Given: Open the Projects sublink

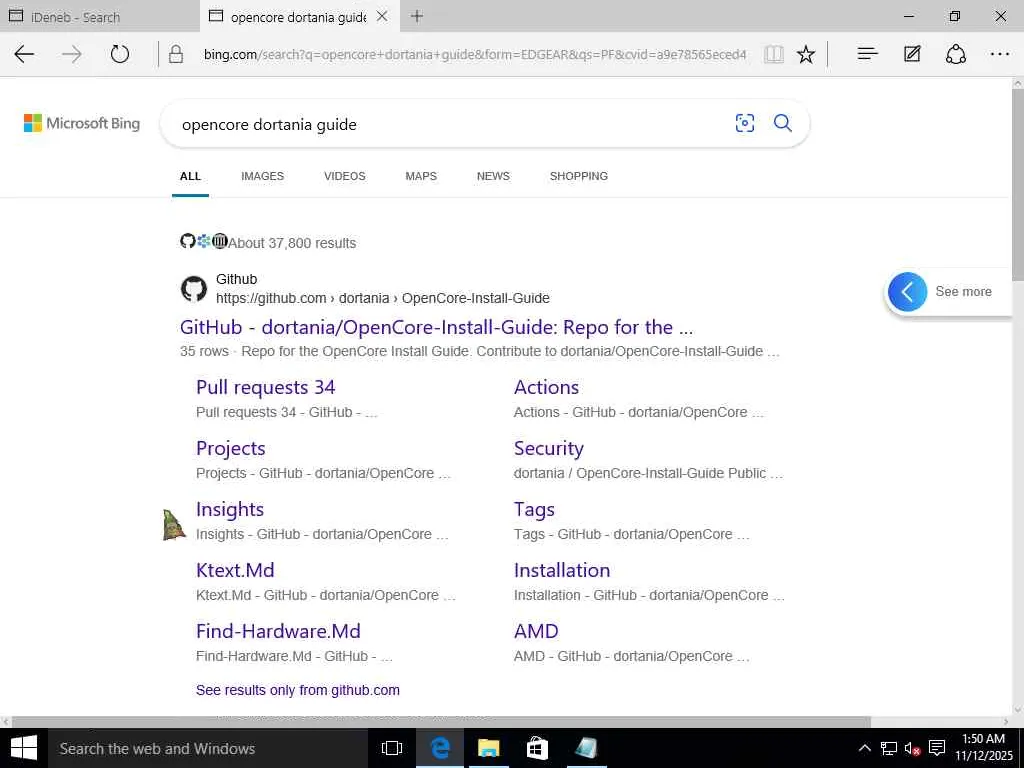Looking at the screenshot, I should [x=231, y=449].
